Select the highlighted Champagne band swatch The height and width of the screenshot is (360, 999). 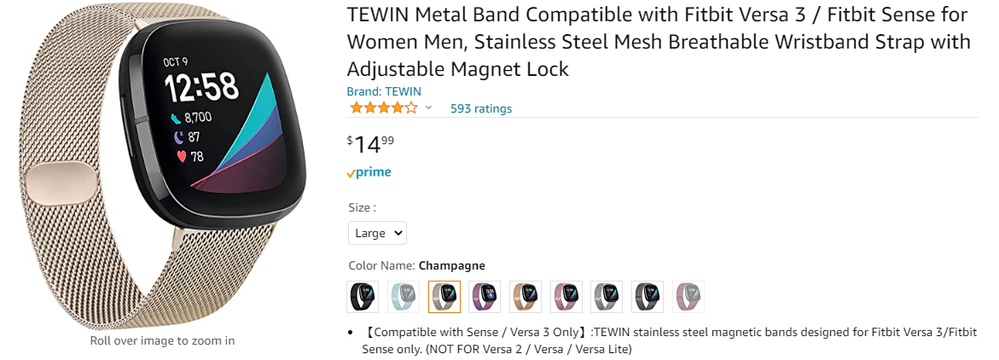click(444, 297)
